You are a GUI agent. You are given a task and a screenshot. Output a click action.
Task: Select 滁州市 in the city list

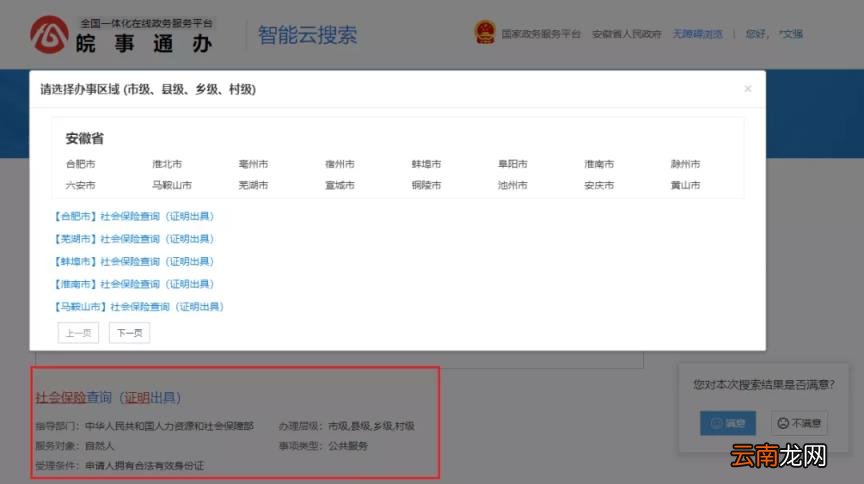click(685, 164)
